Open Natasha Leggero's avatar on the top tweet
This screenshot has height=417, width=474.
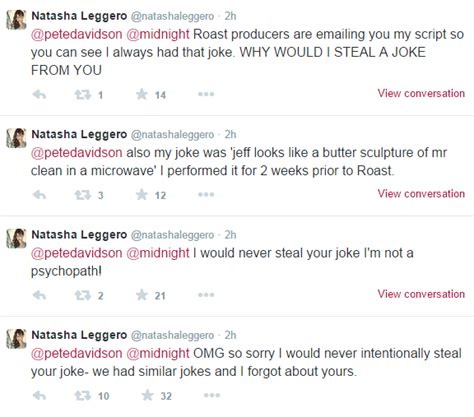(16, 20)
